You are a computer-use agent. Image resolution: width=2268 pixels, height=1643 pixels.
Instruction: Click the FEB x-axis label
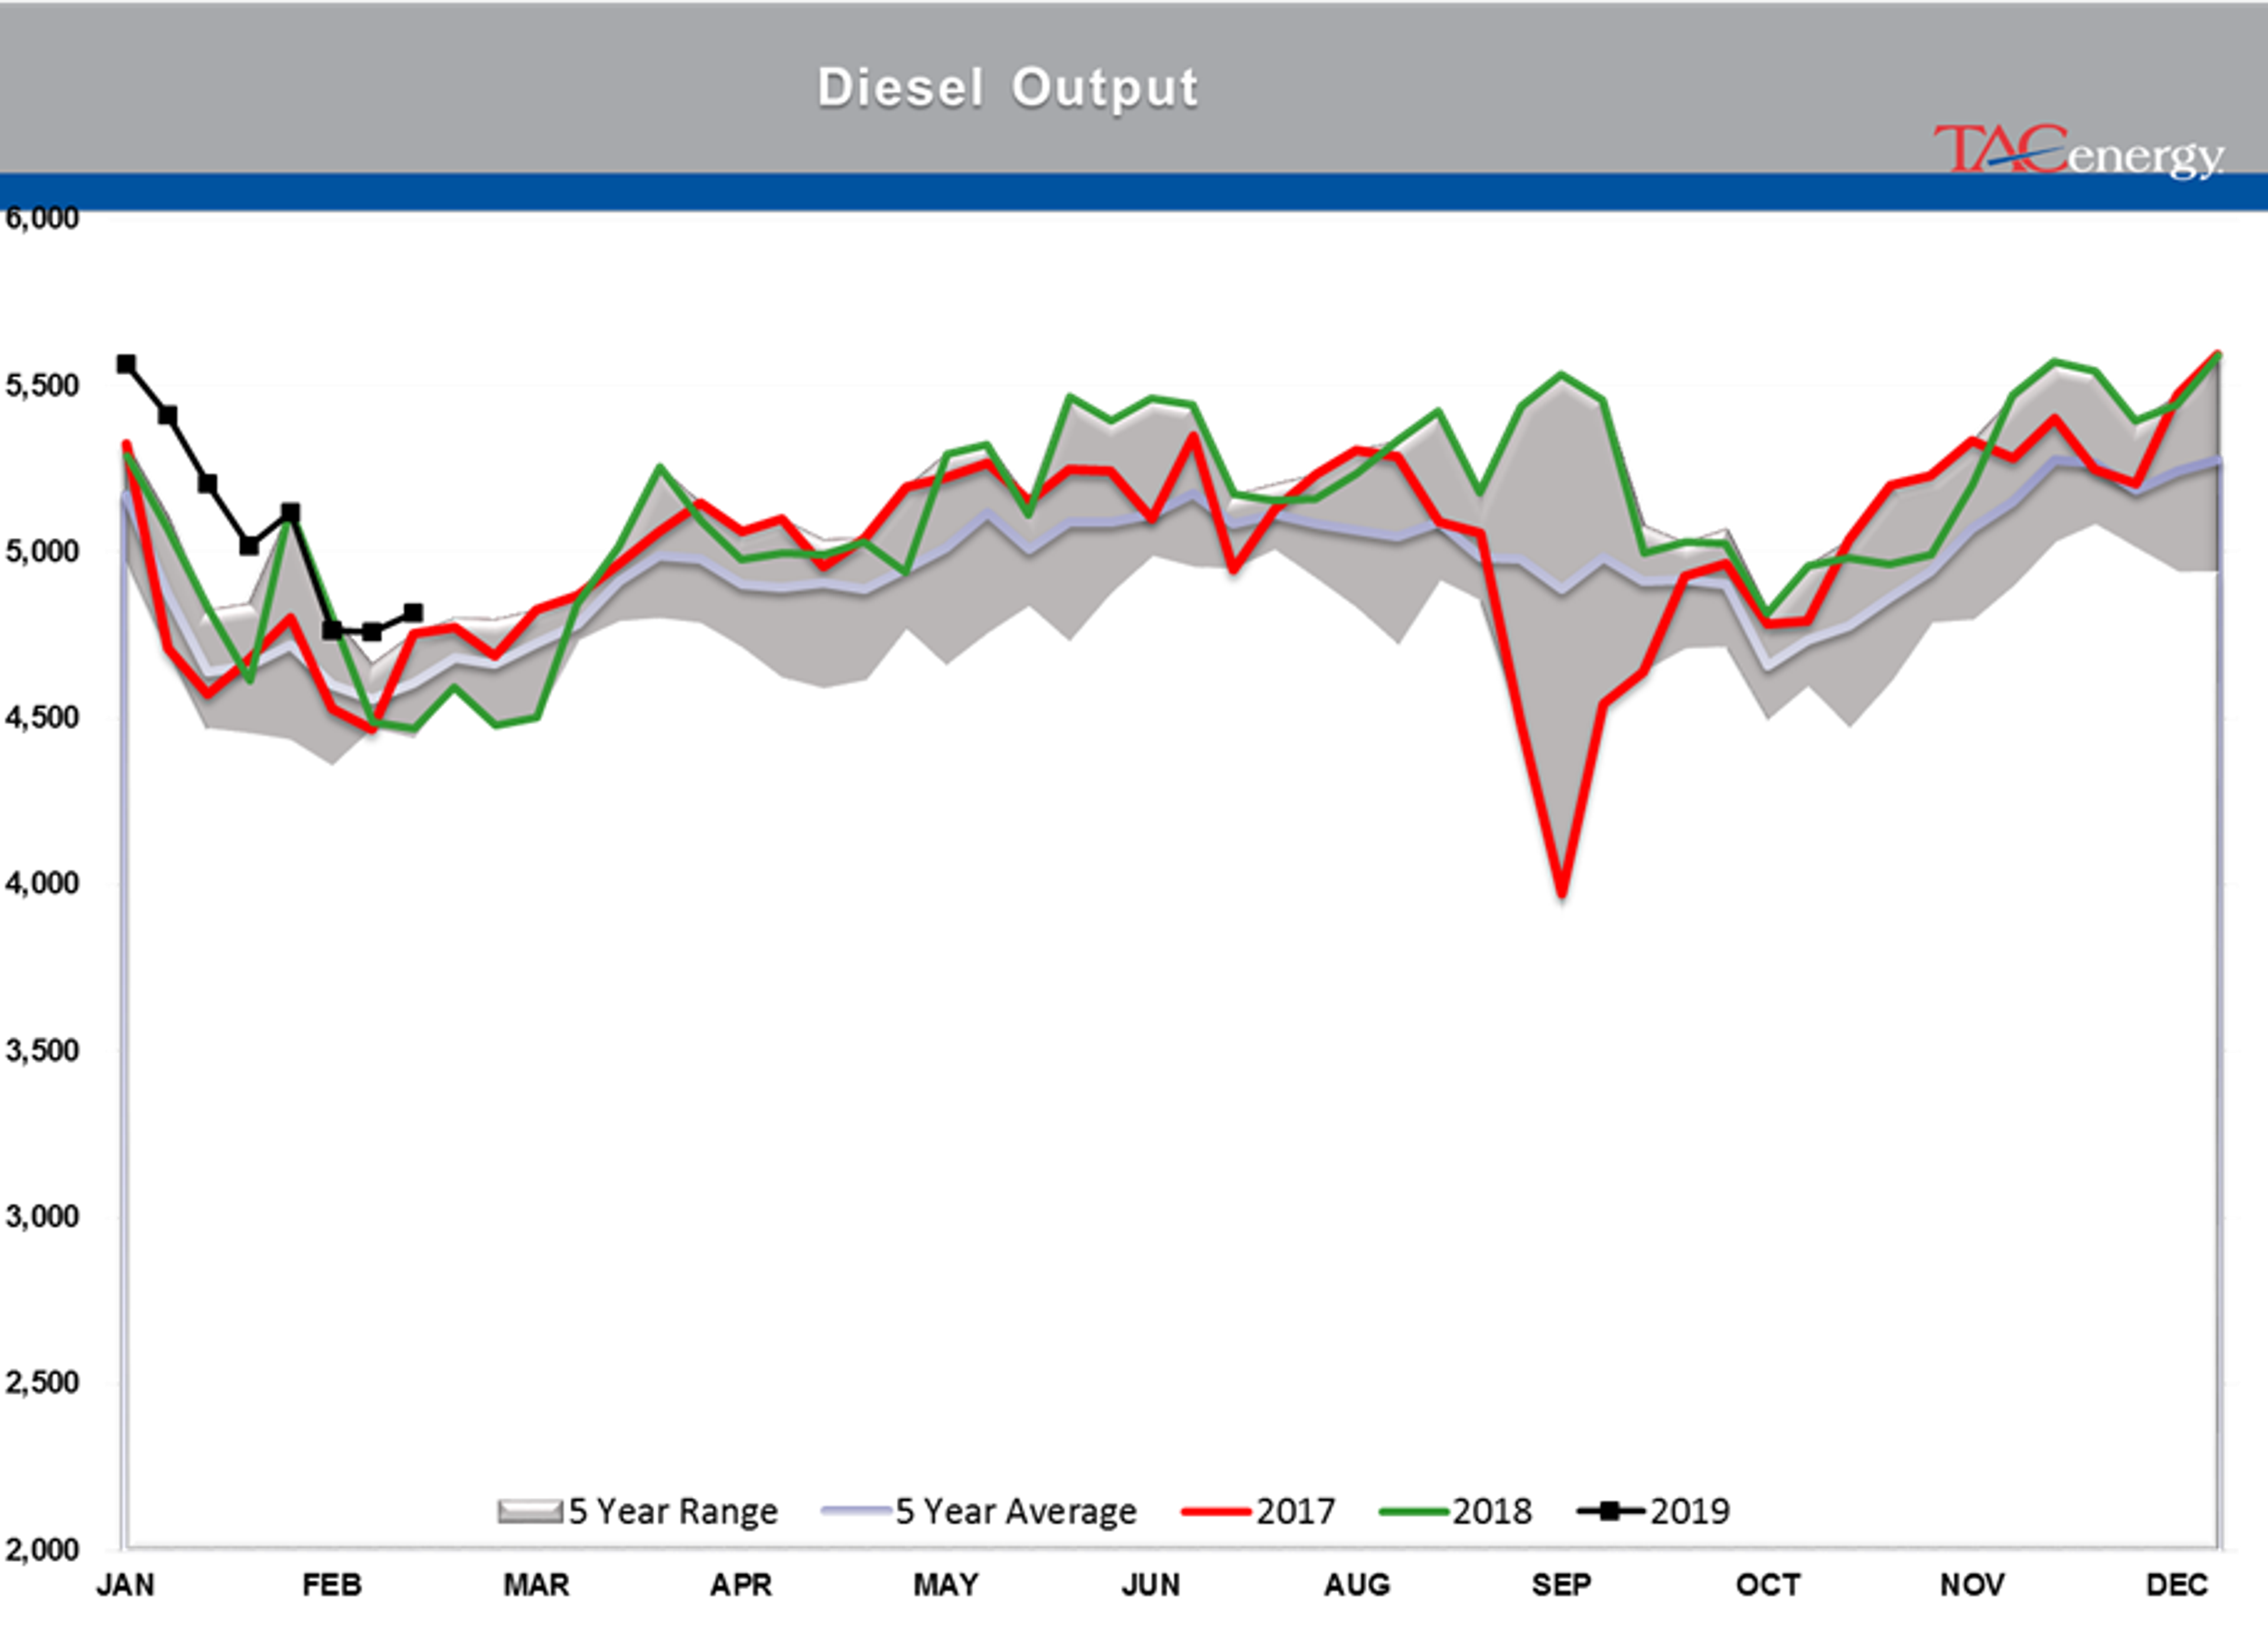(x=332, y=1586)
